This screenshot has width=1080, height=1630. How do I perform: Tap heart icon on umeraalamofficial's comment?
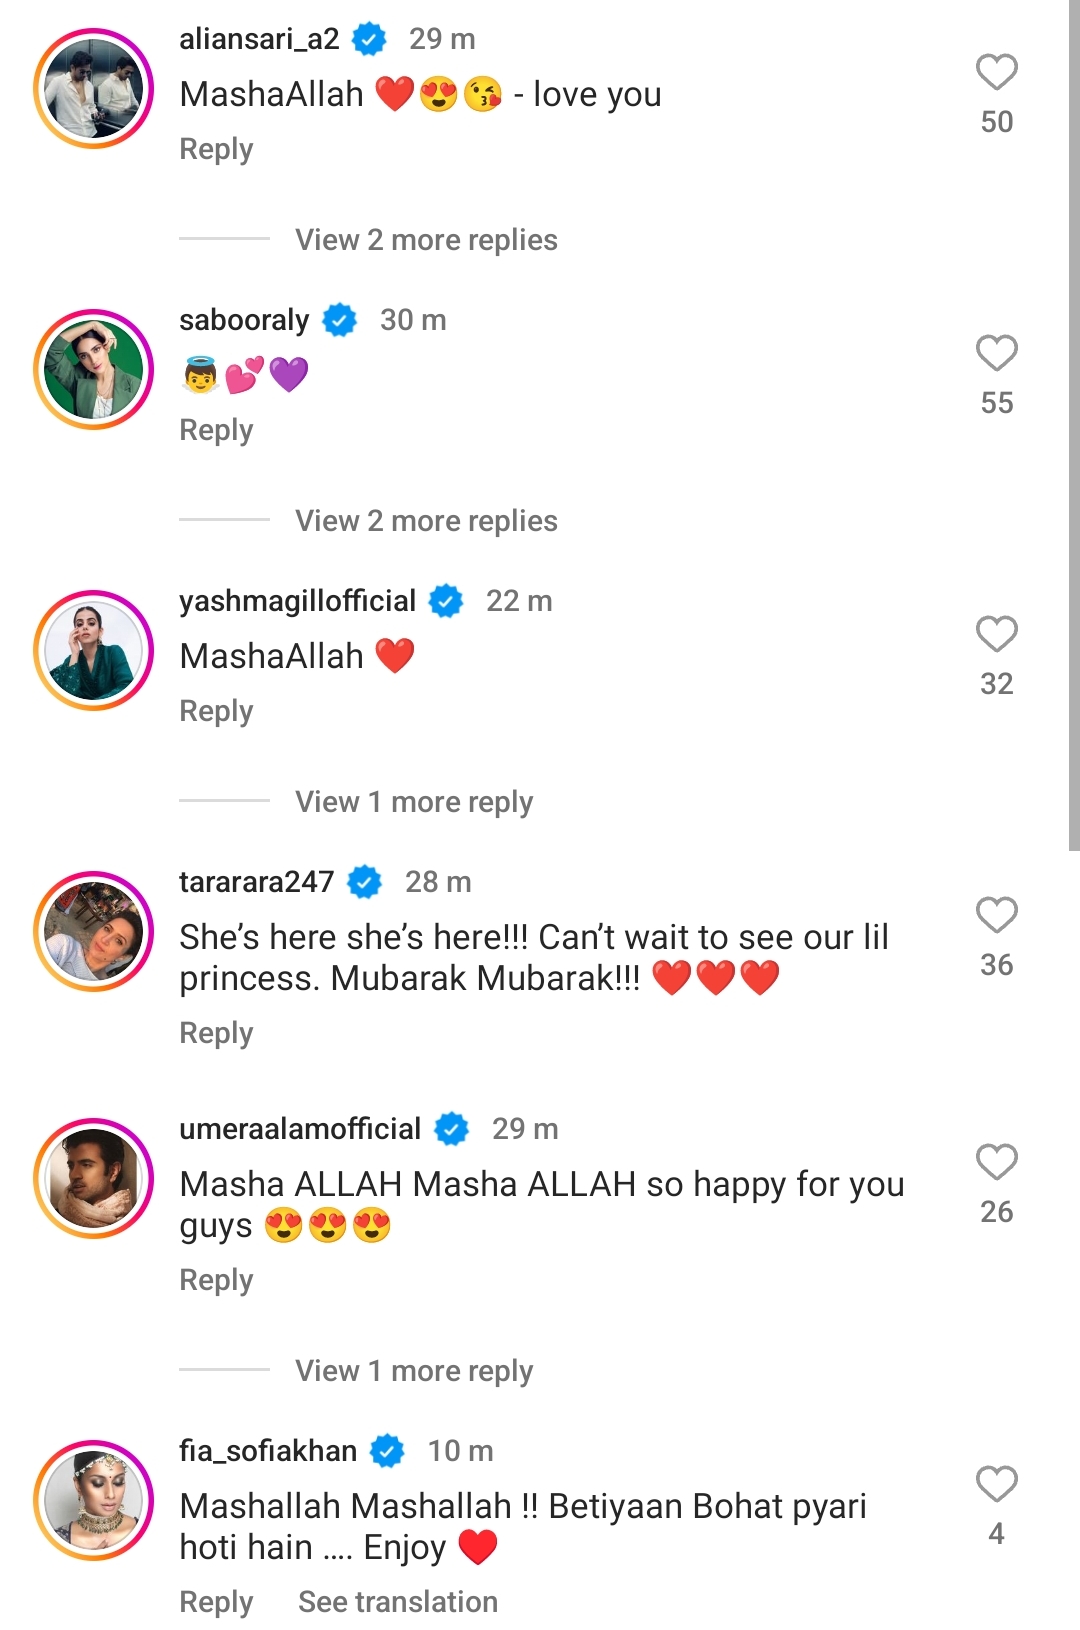pyautogui.click(x=996, y=1163)
